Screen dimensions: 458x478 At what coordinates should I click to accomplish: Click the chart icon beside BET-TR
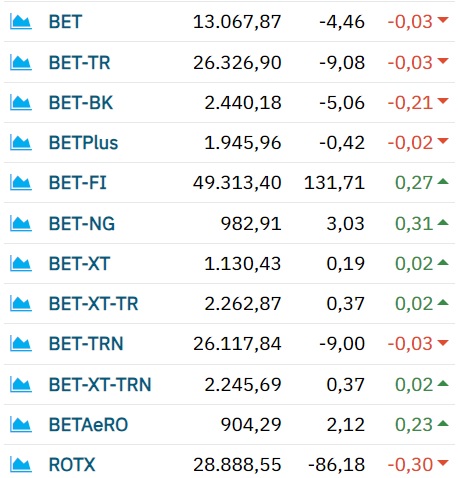point(21,63)
